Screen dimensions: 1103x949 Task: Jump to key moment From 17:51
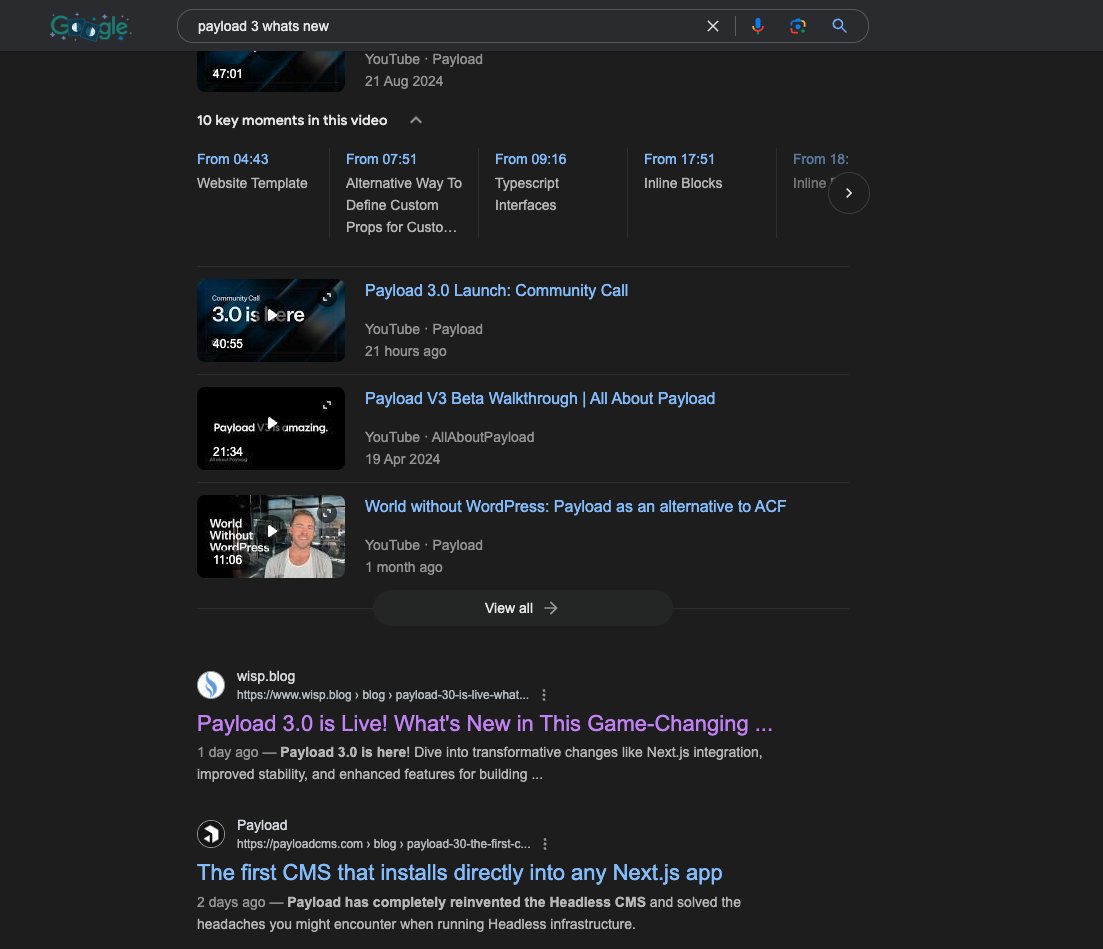click(x=679, y=159)
